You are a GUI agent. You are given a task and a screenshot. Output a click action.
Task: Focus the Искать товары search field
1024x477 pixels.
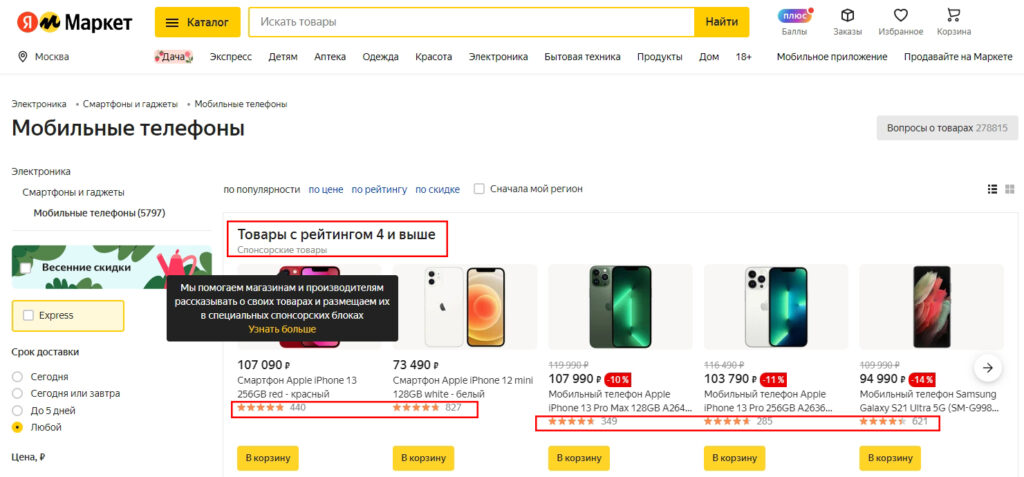[471, 22]
